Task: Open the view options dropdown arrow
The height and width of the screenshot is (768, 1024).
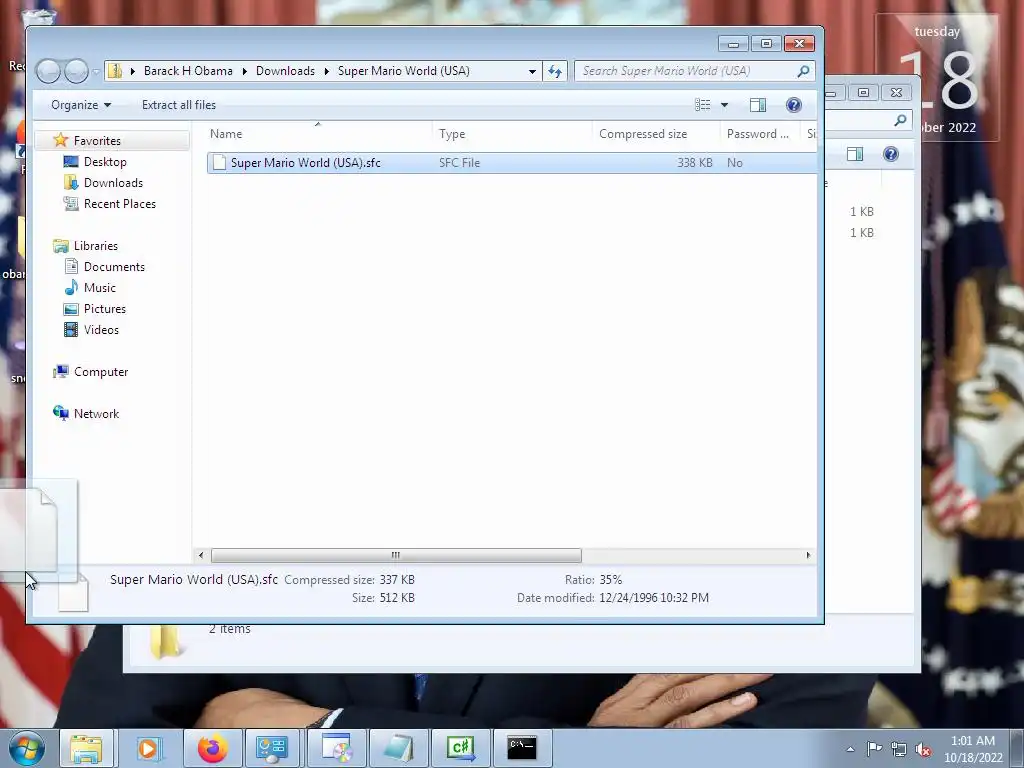Action: (x=724, y=104)
